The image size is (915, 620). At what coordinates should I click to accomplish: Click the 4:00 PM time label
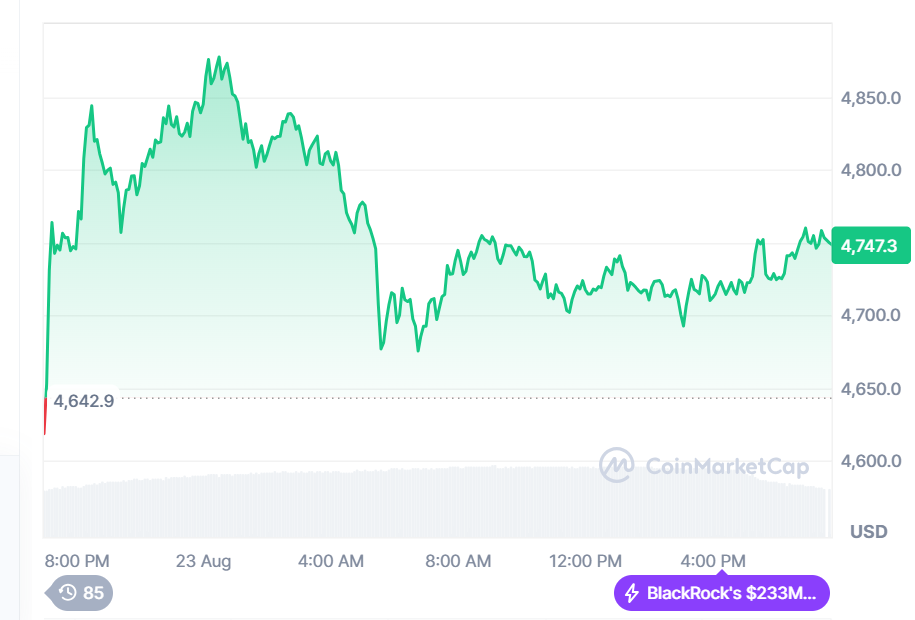point(712,562)
